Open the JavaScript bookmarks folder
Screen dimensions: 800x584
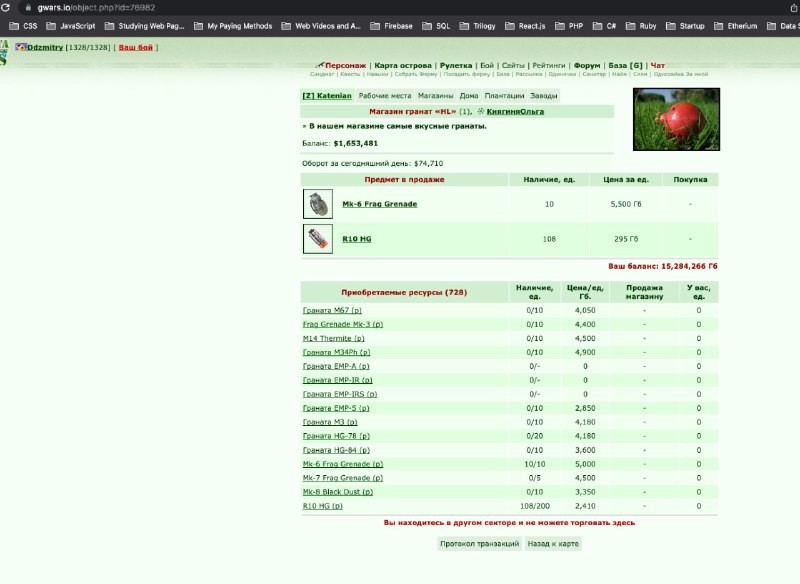tap(70, 26)
